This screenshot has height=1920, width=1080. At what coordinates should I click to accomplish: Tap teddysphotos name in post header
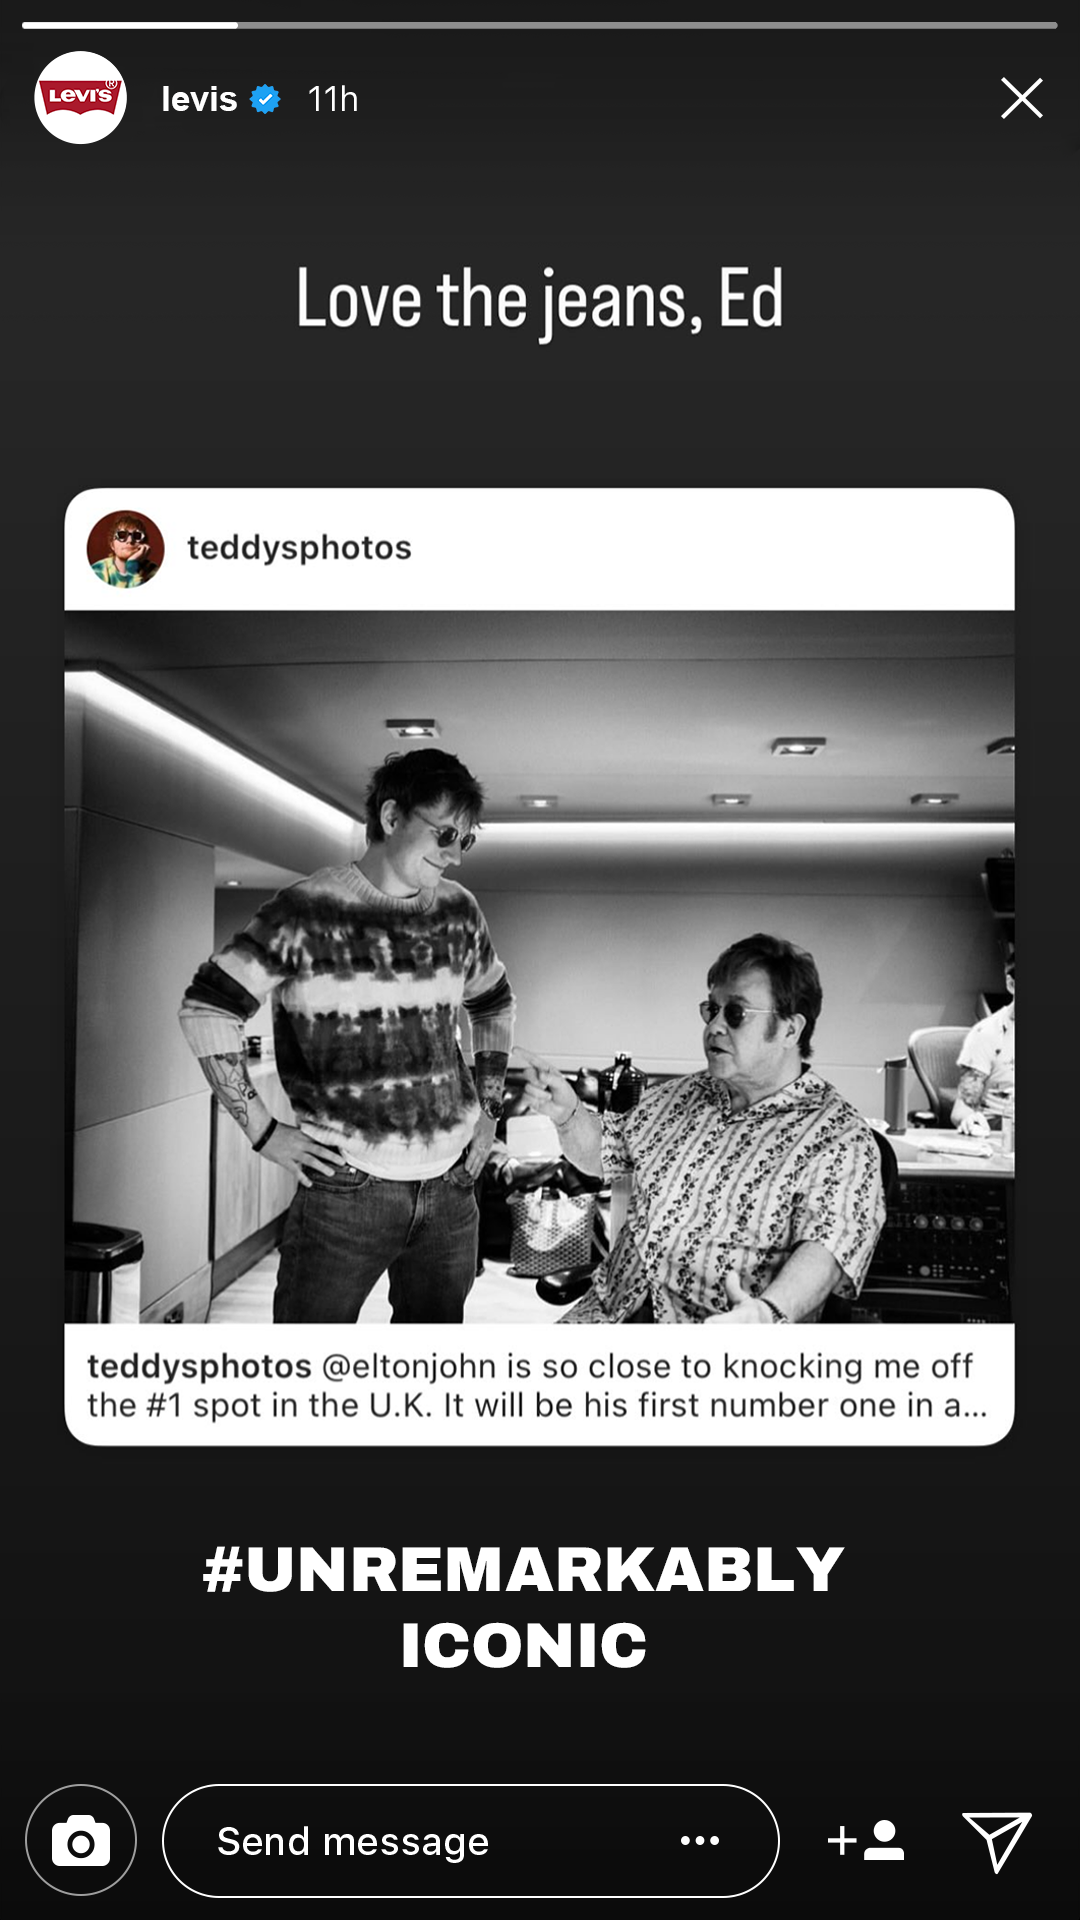299,548
